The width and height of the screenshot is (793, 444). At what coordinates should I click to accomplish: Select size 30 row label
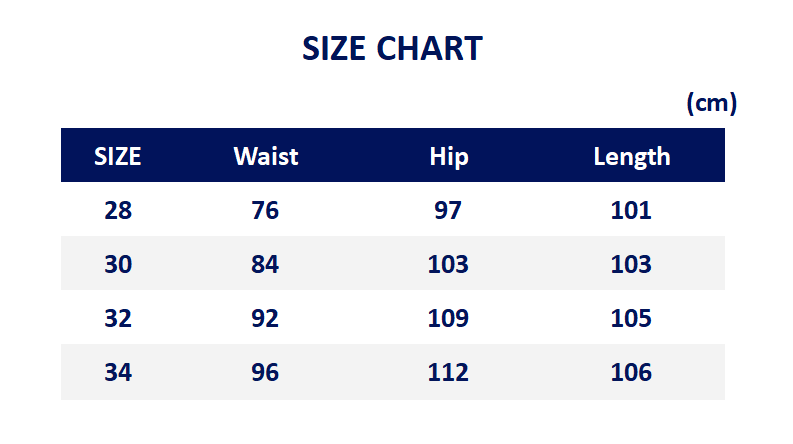(x=118, y=264)
